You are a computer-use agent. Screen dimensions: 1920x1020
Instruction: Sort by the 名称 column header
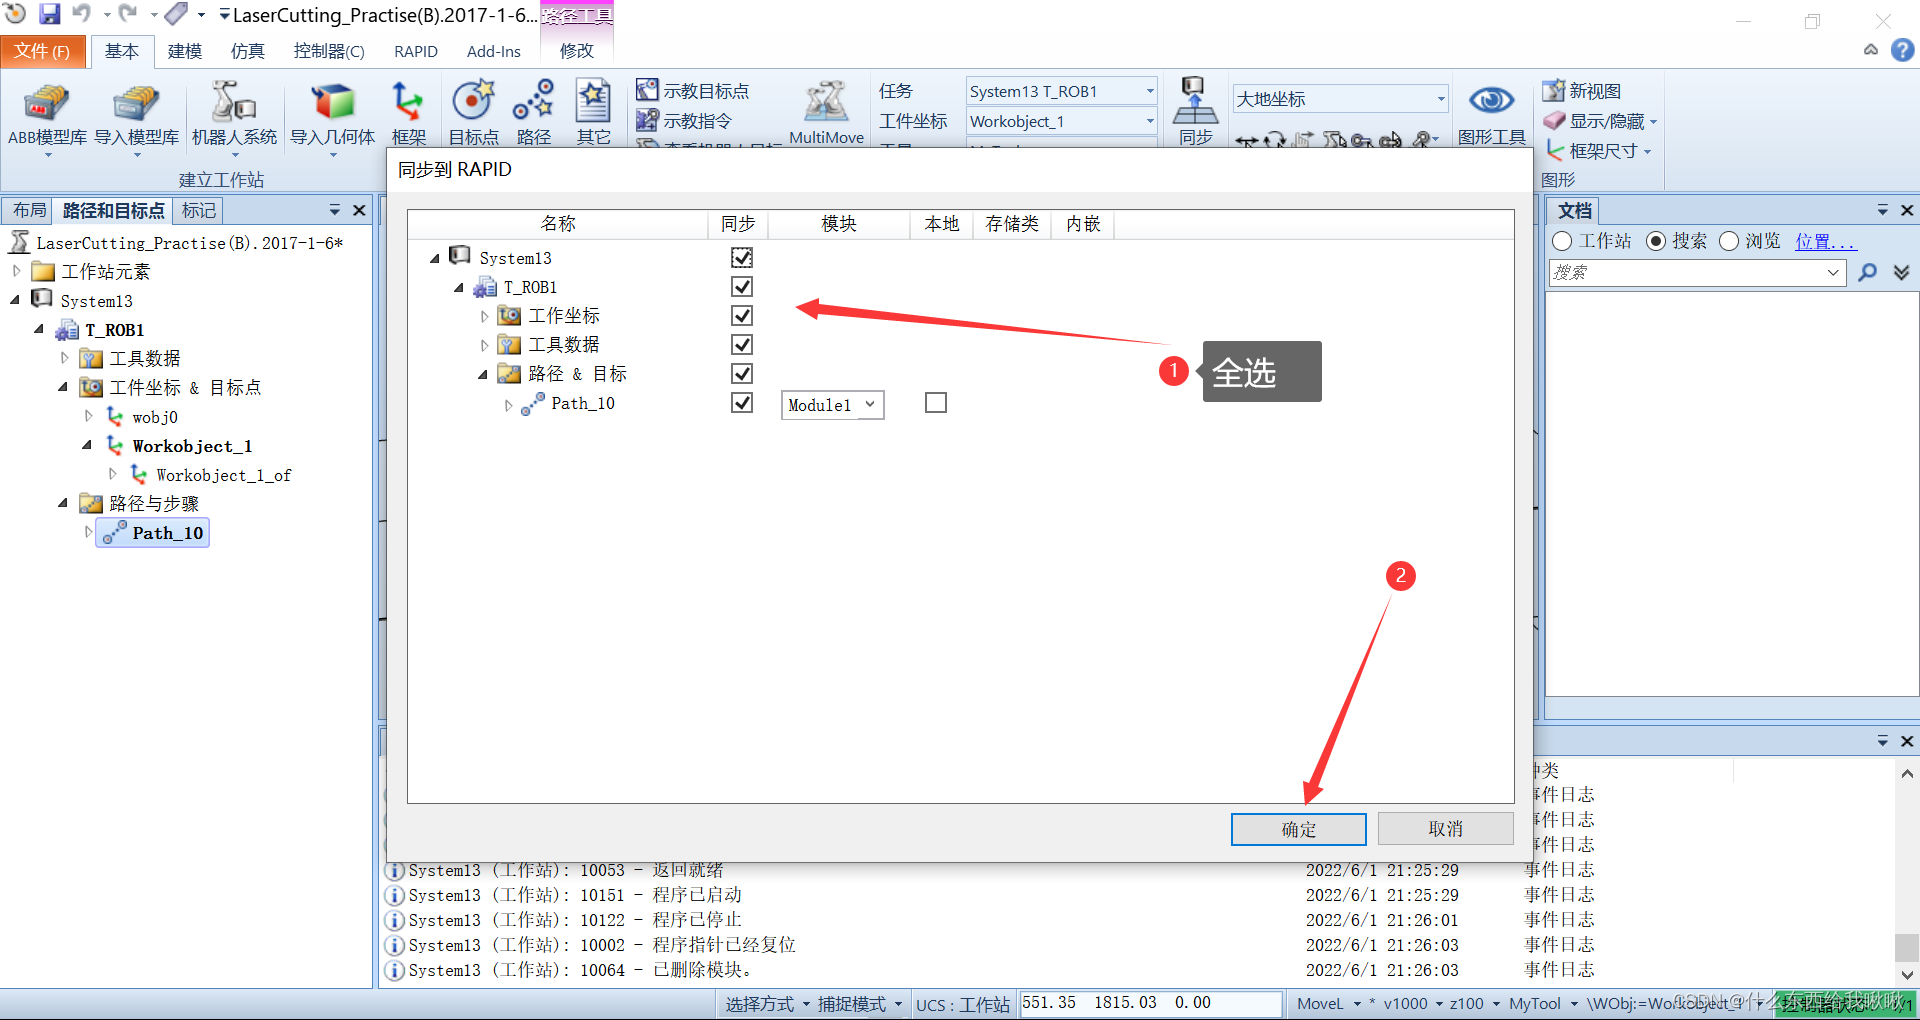point(558,224)
